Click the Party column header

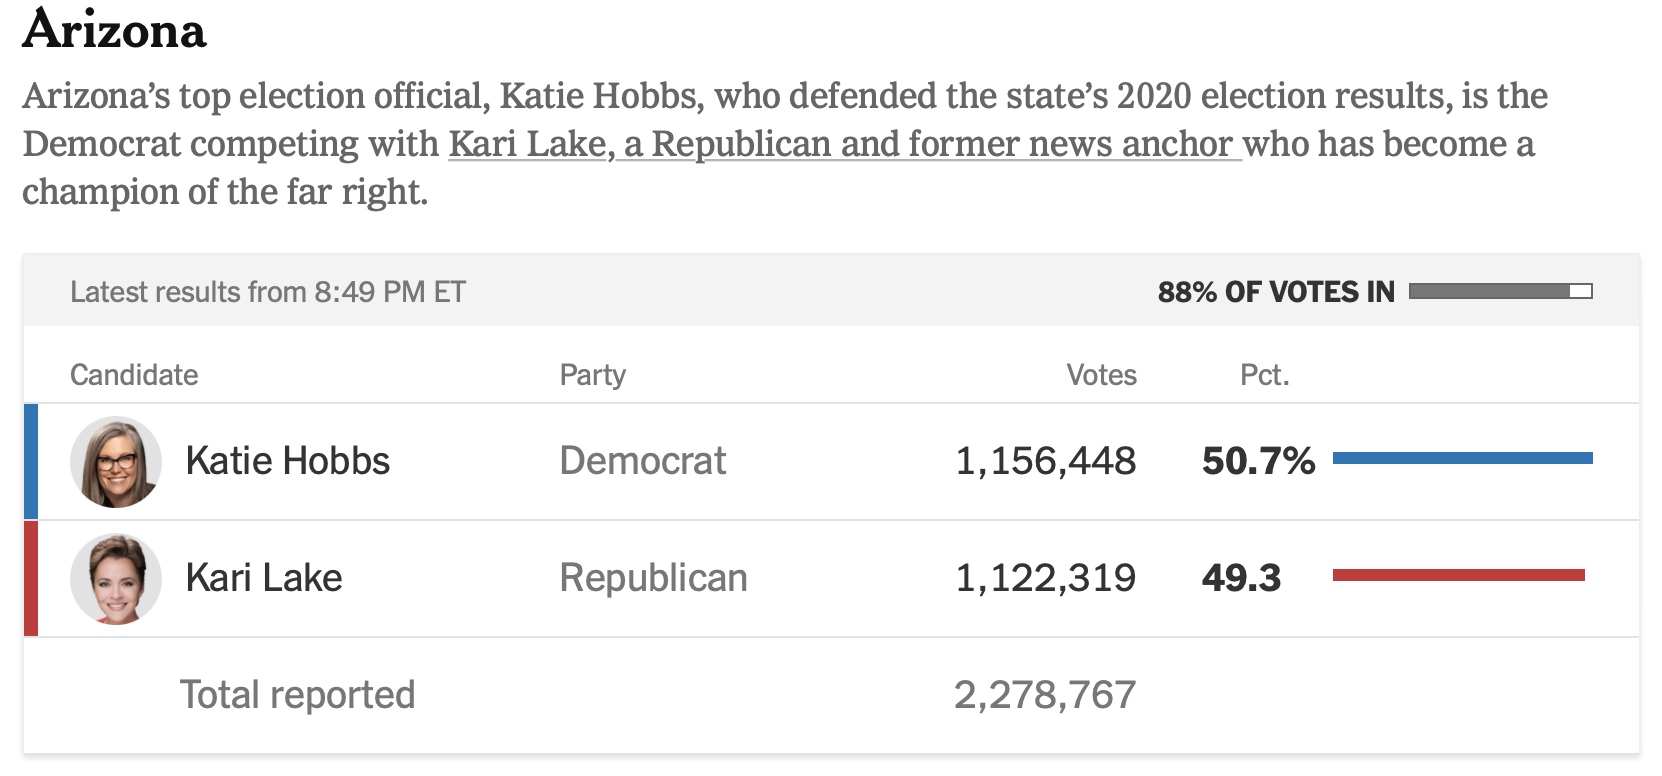click(592, 375)
